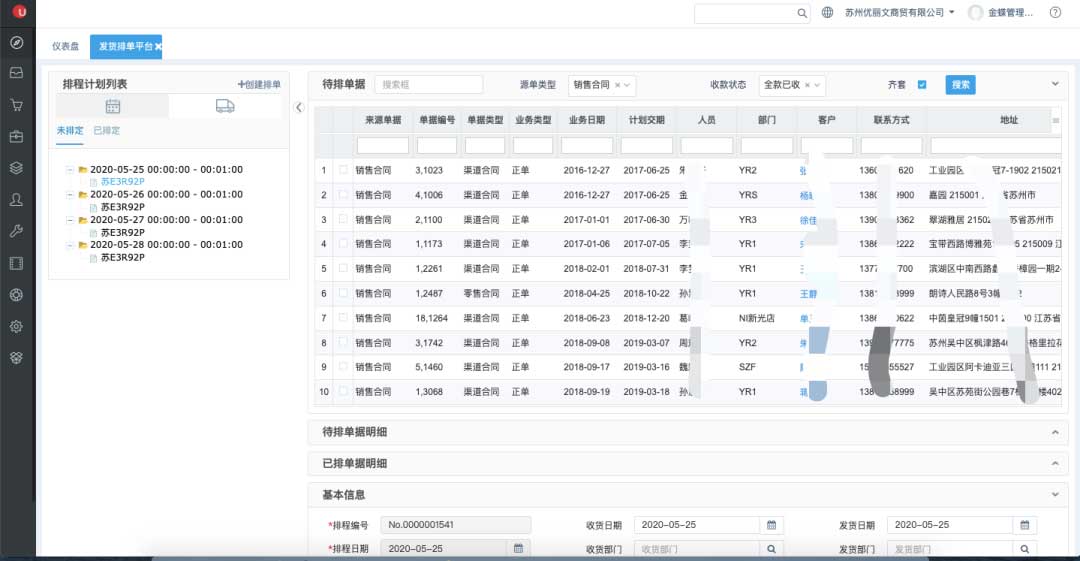Open the gear settings sidebar icon
Image resolution: width=1080 pixels, height=561 pixels.
pos(17,326)
